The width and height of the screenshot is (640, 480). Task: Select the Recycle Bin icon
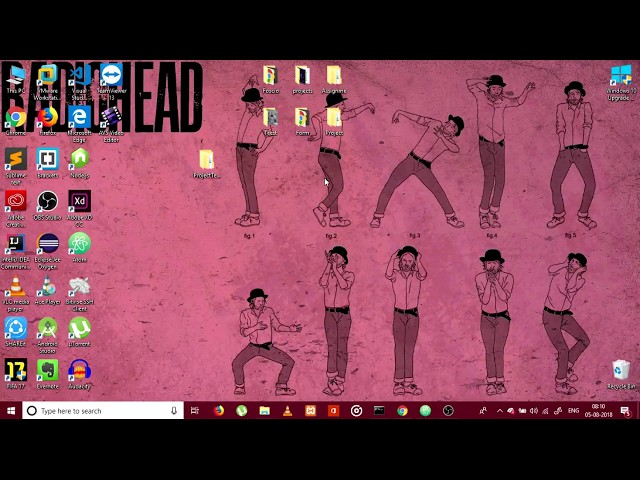click(x=621, y=375)
